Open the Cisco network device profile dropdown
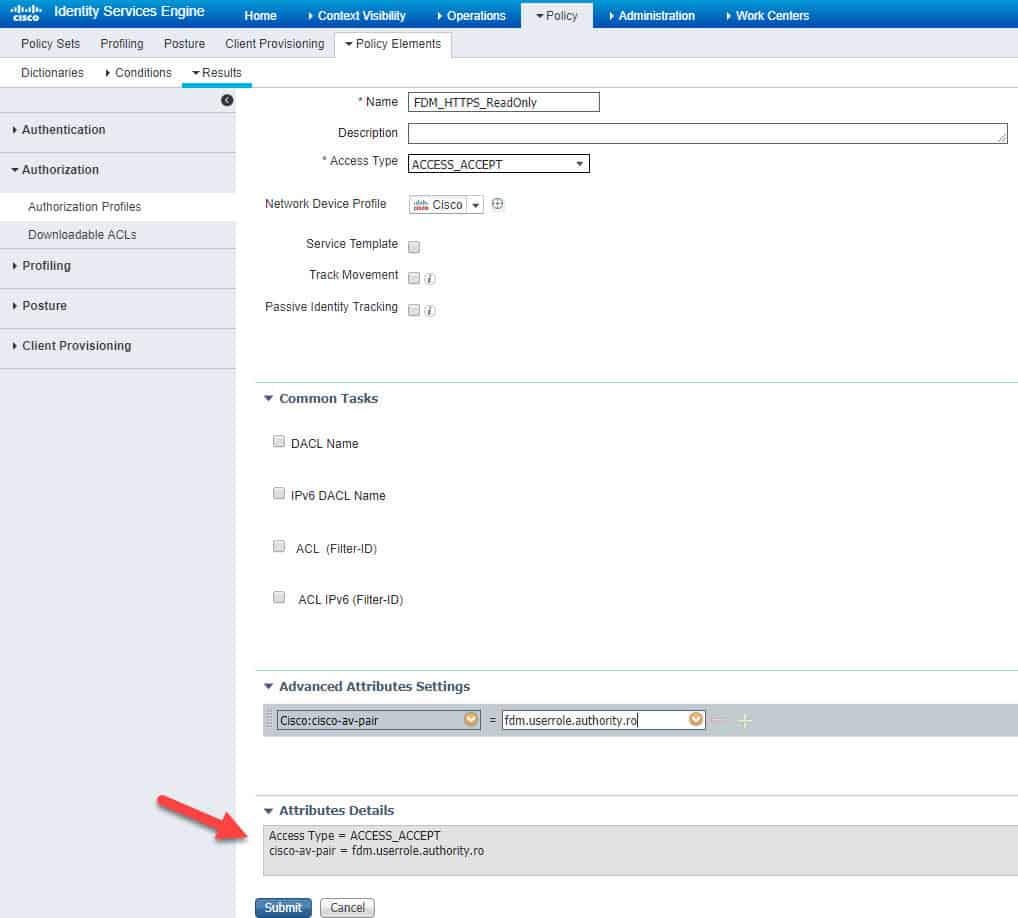The width and height of the screenshot is (1018, 918). point(476,205)
